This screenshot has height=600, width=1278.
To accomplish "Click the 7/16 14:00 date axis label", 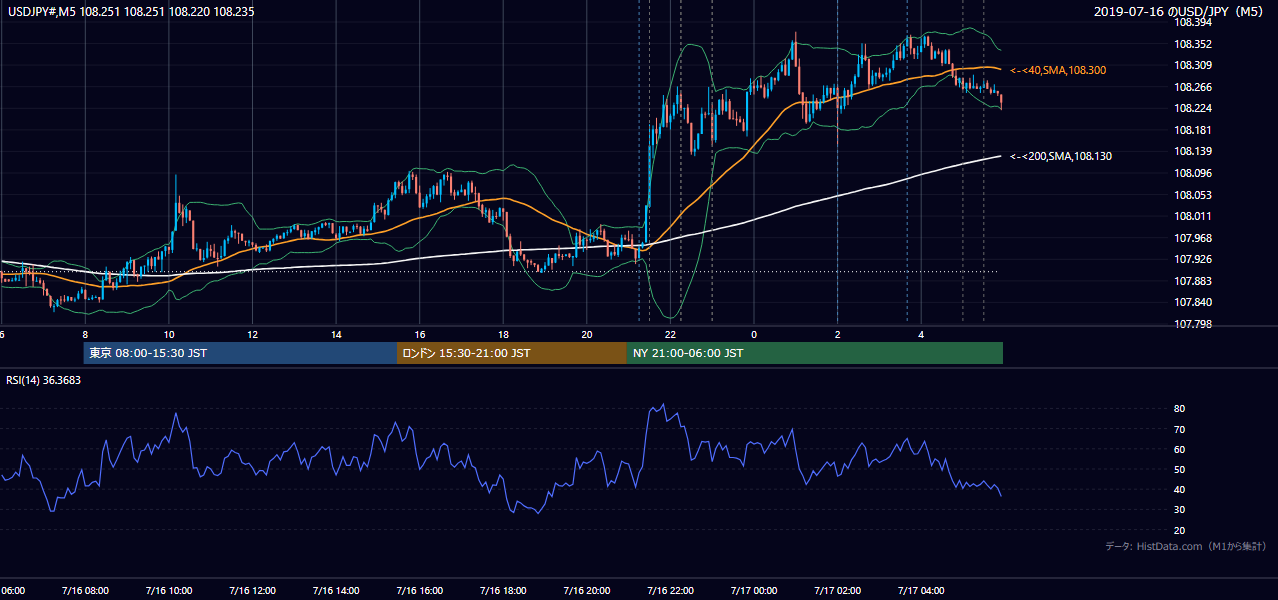I will (336, 590).
